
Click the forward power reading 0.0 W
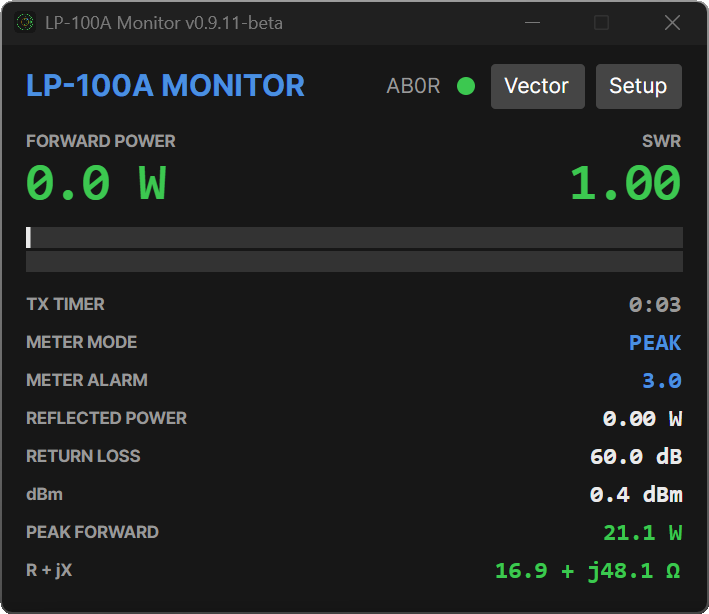(x=96, y=183)
